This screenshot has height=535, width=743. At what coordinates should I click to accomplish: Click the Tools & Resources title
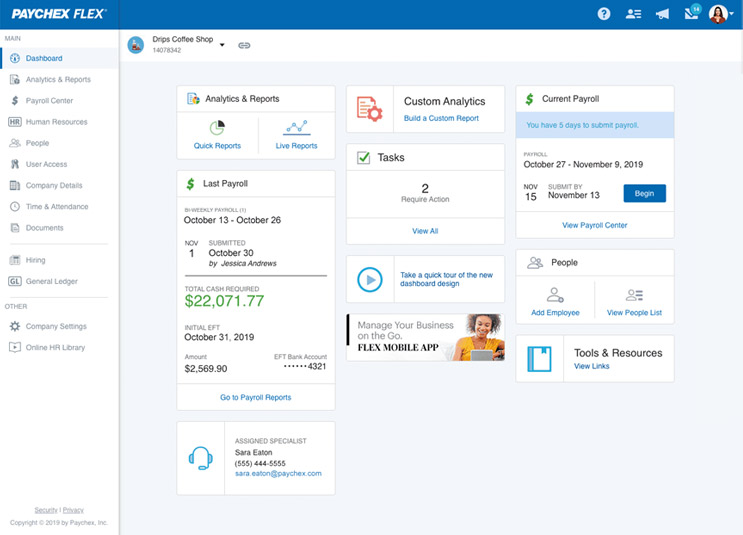click(618, 353)
